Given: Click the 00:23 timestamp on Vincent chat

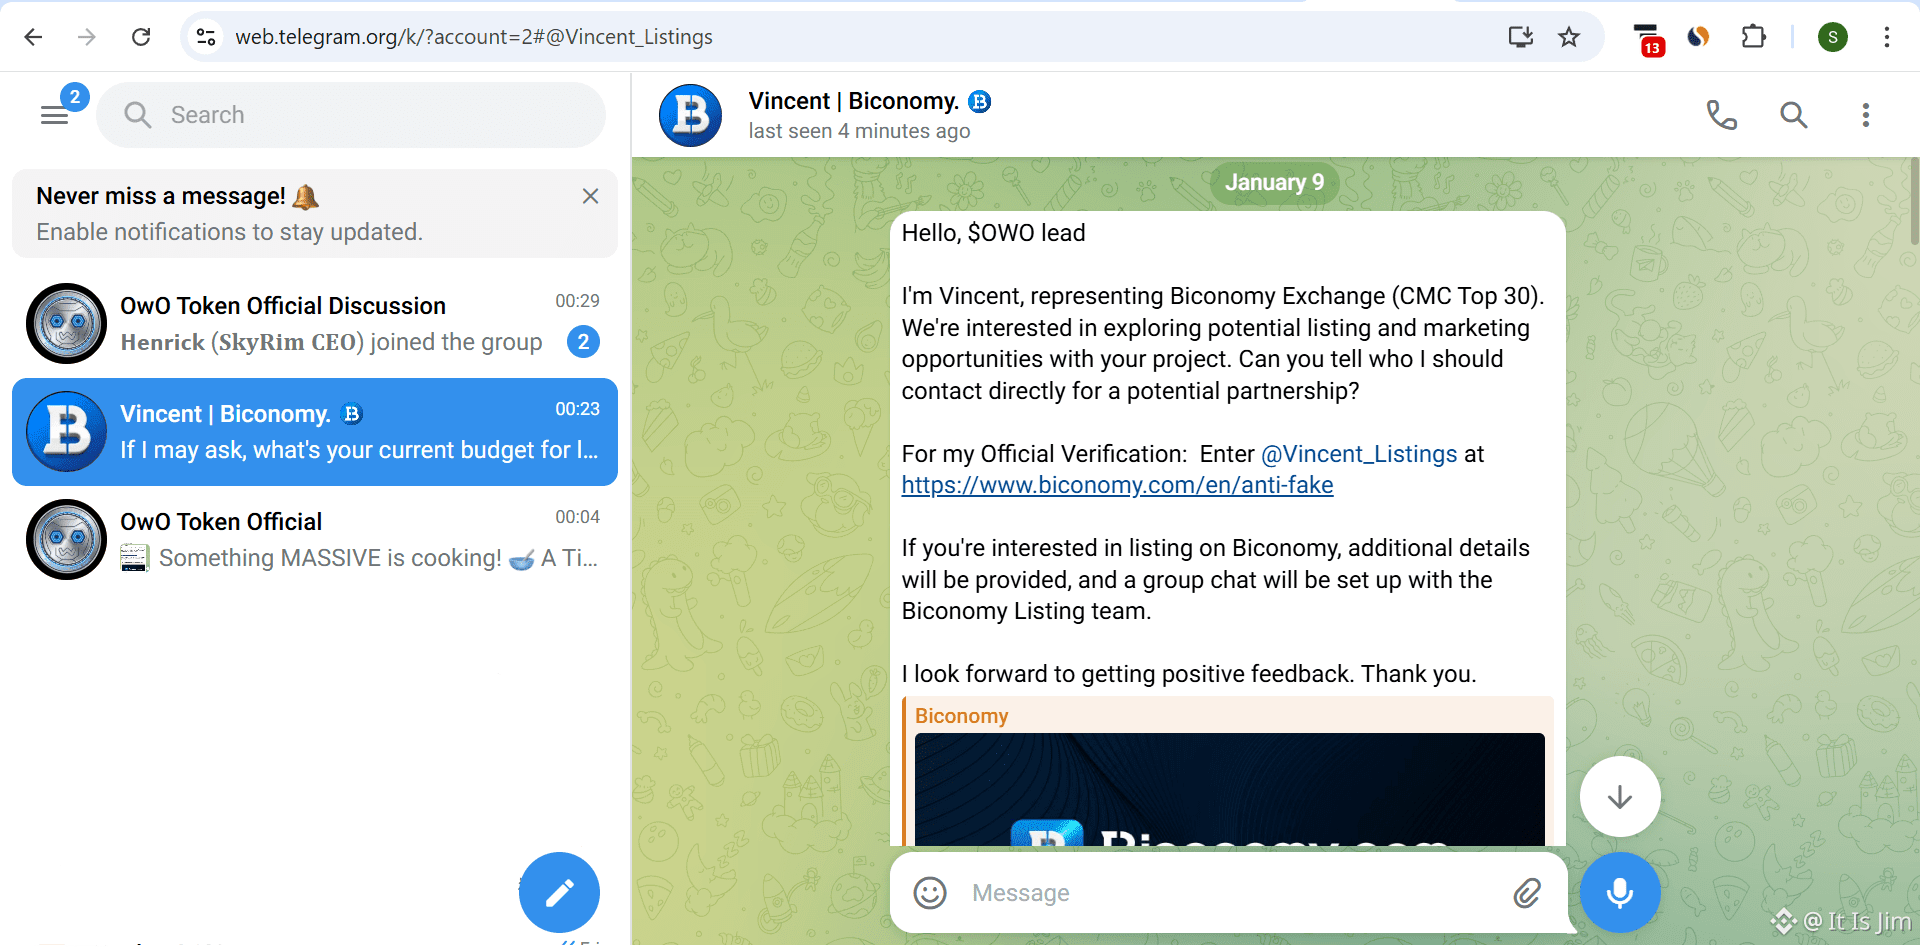Looking at the screenshot, I should pyautogui.click(x=577, y=409).
